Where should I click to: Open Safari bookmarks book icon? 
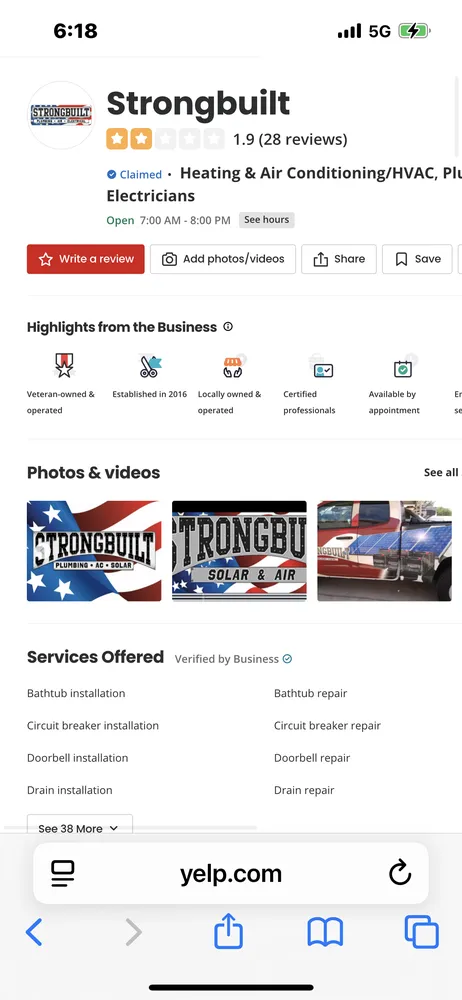click(x=325, y=932)
